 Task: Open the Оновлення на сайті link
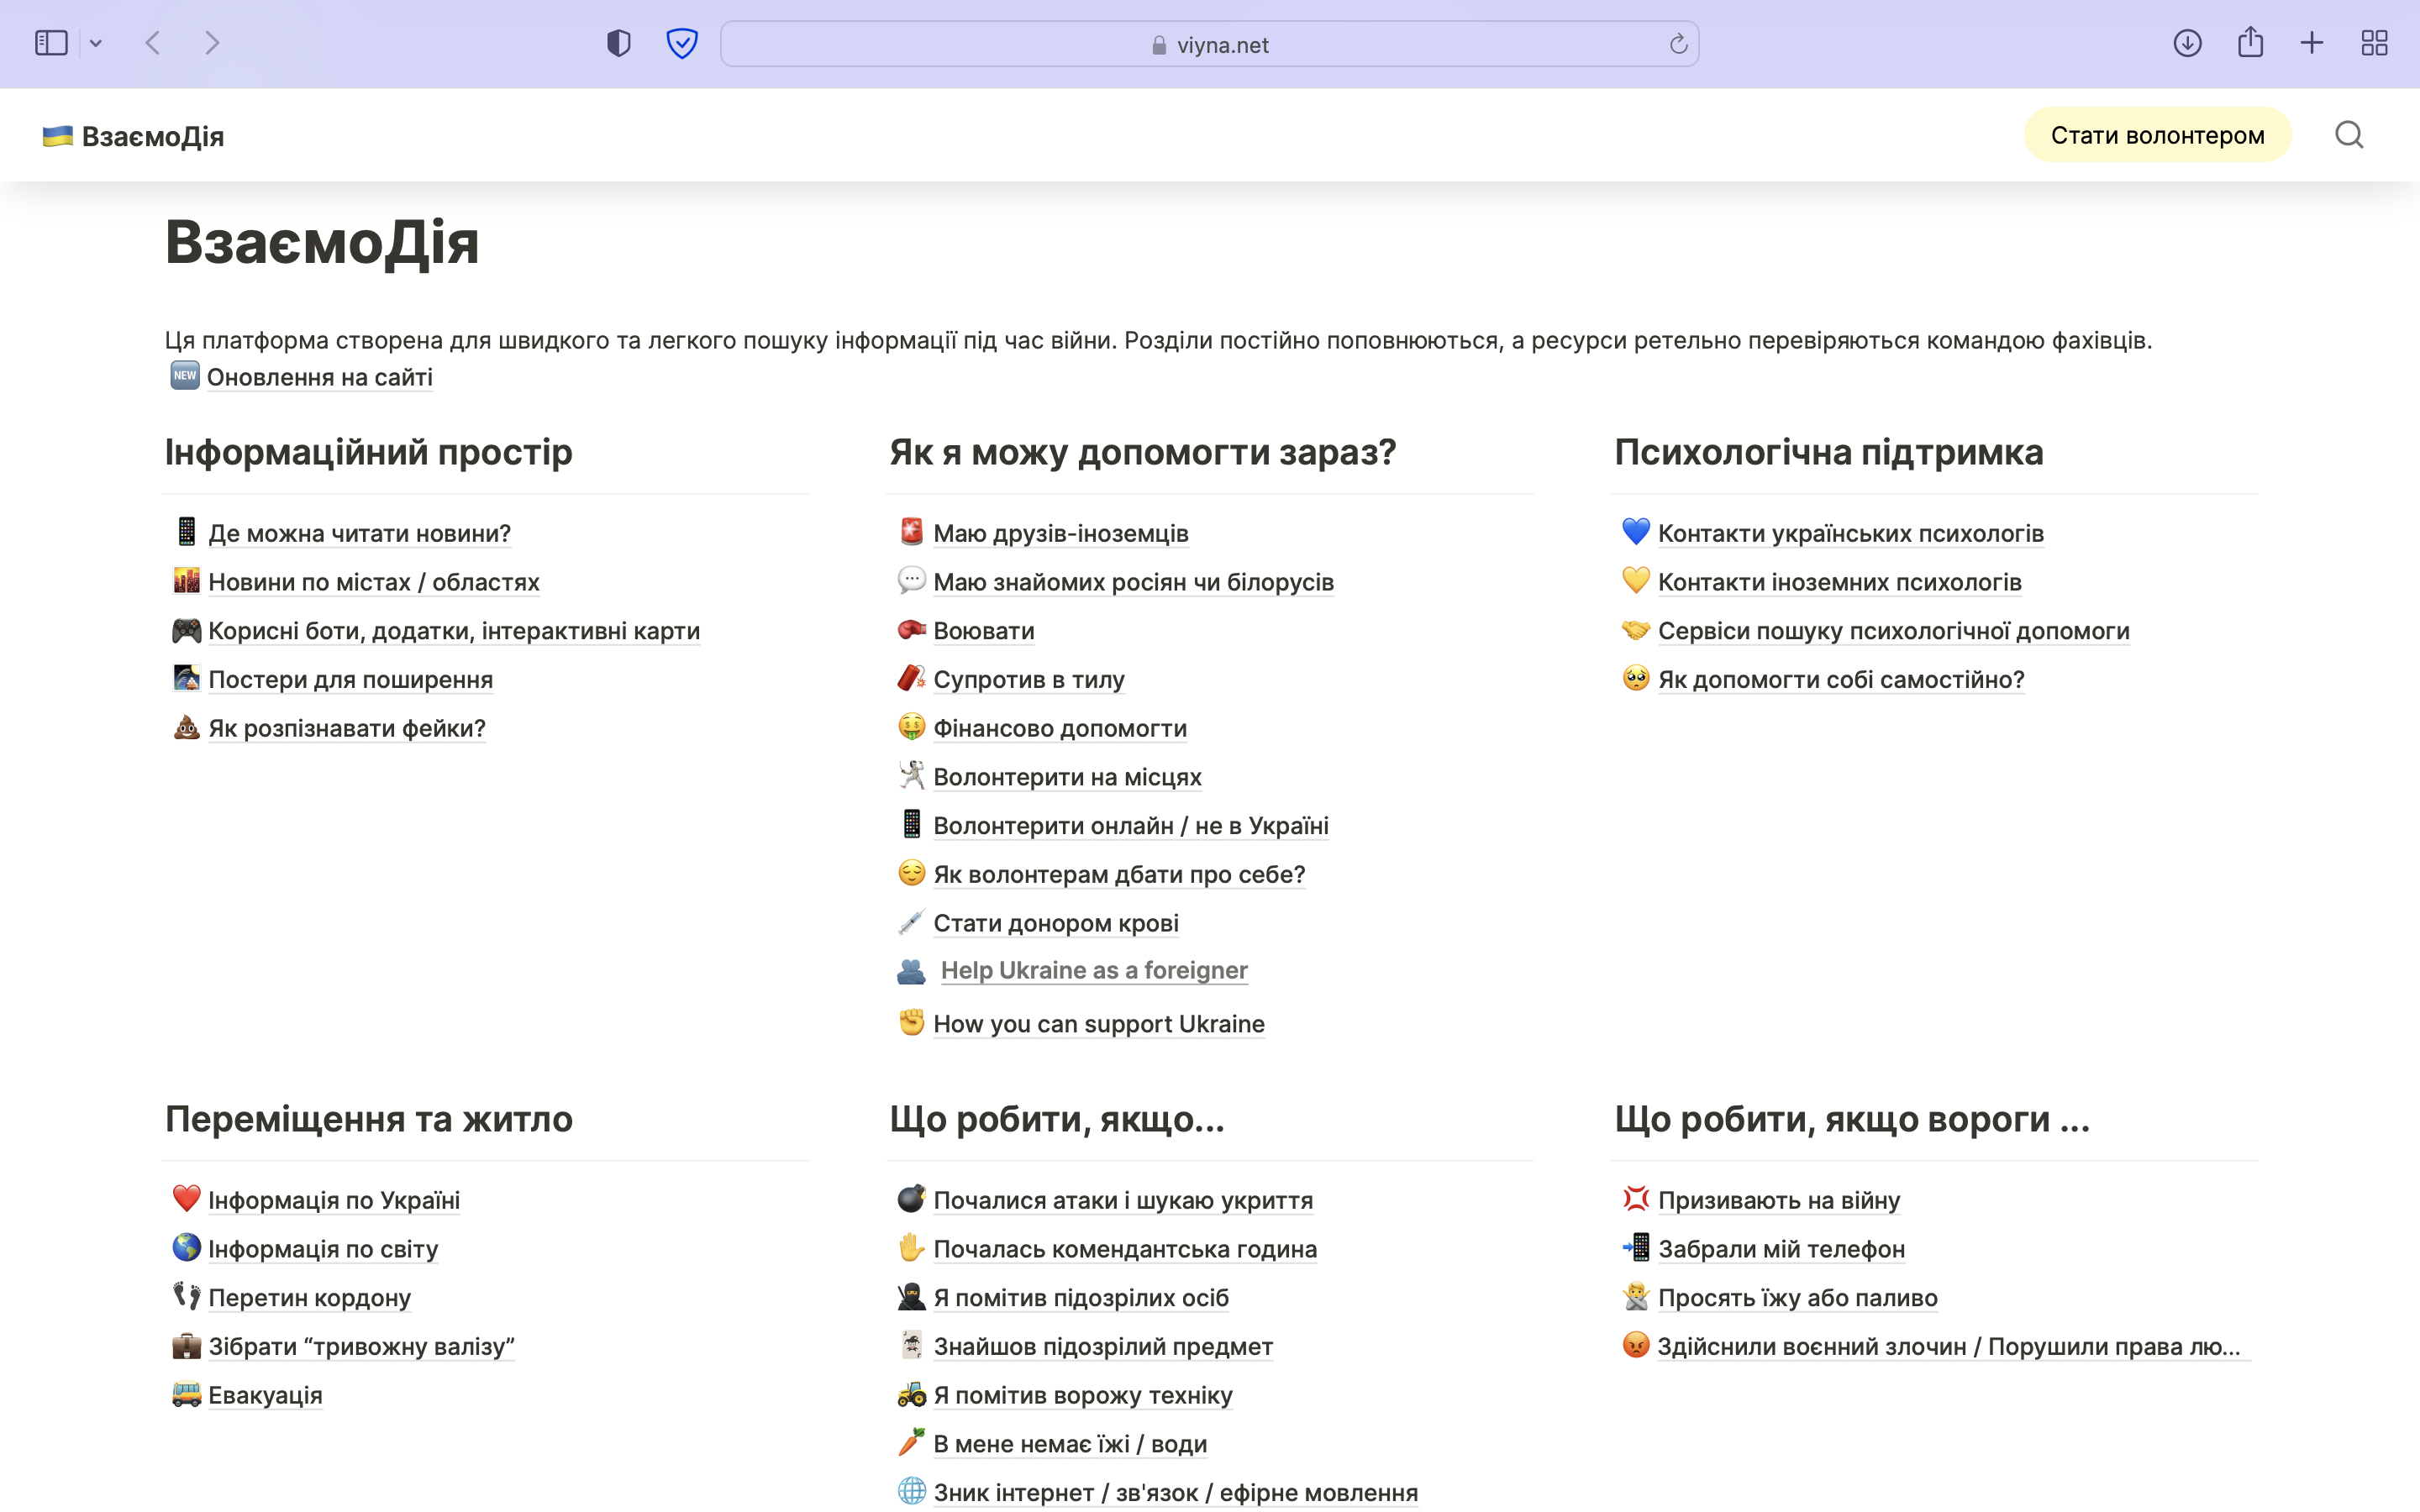point(319,377)
